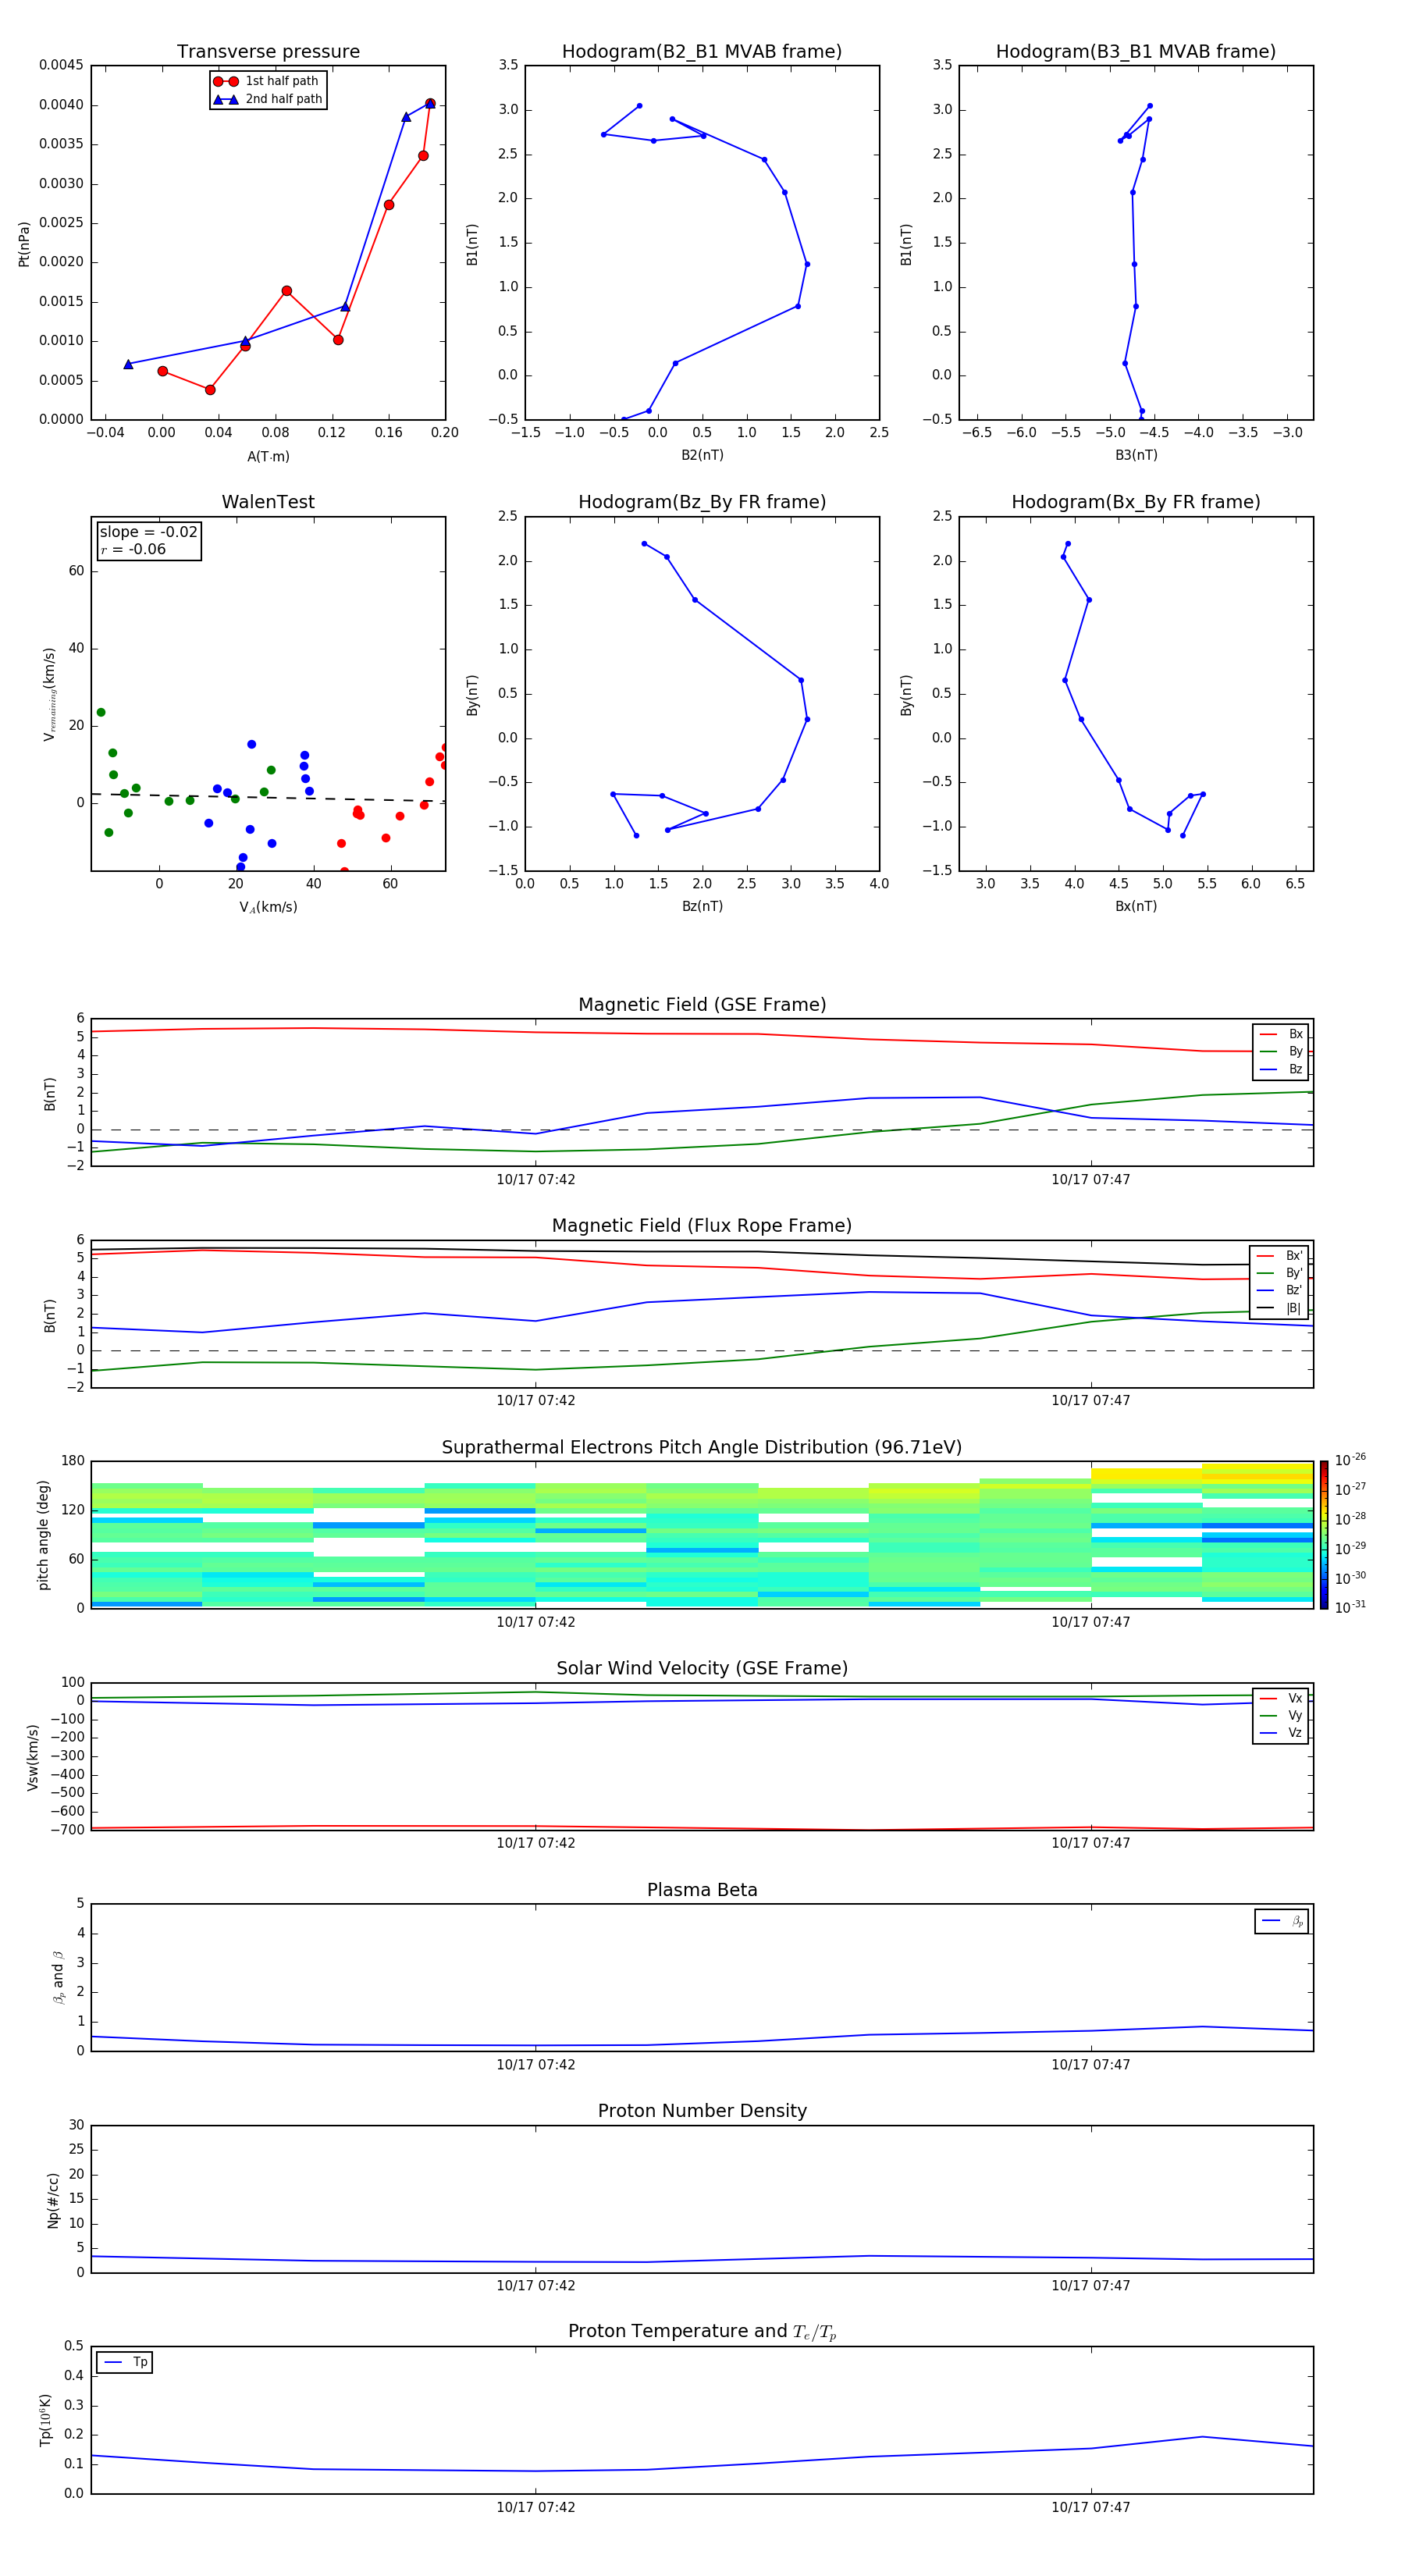Viewport: 1405px width, 2576px height.
Task: Select the Vx legend entry in Solar Wind plot
Action: (1281, 1698)
